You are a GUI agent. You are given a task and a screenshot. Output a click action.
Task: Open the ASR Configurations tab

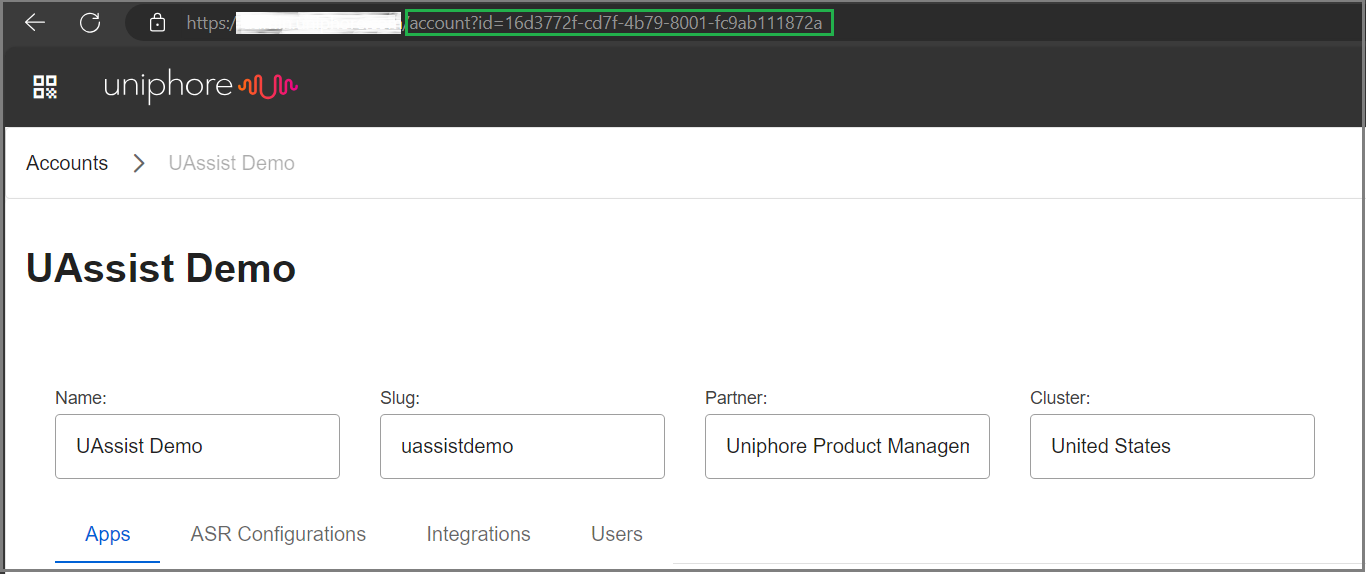278,534
